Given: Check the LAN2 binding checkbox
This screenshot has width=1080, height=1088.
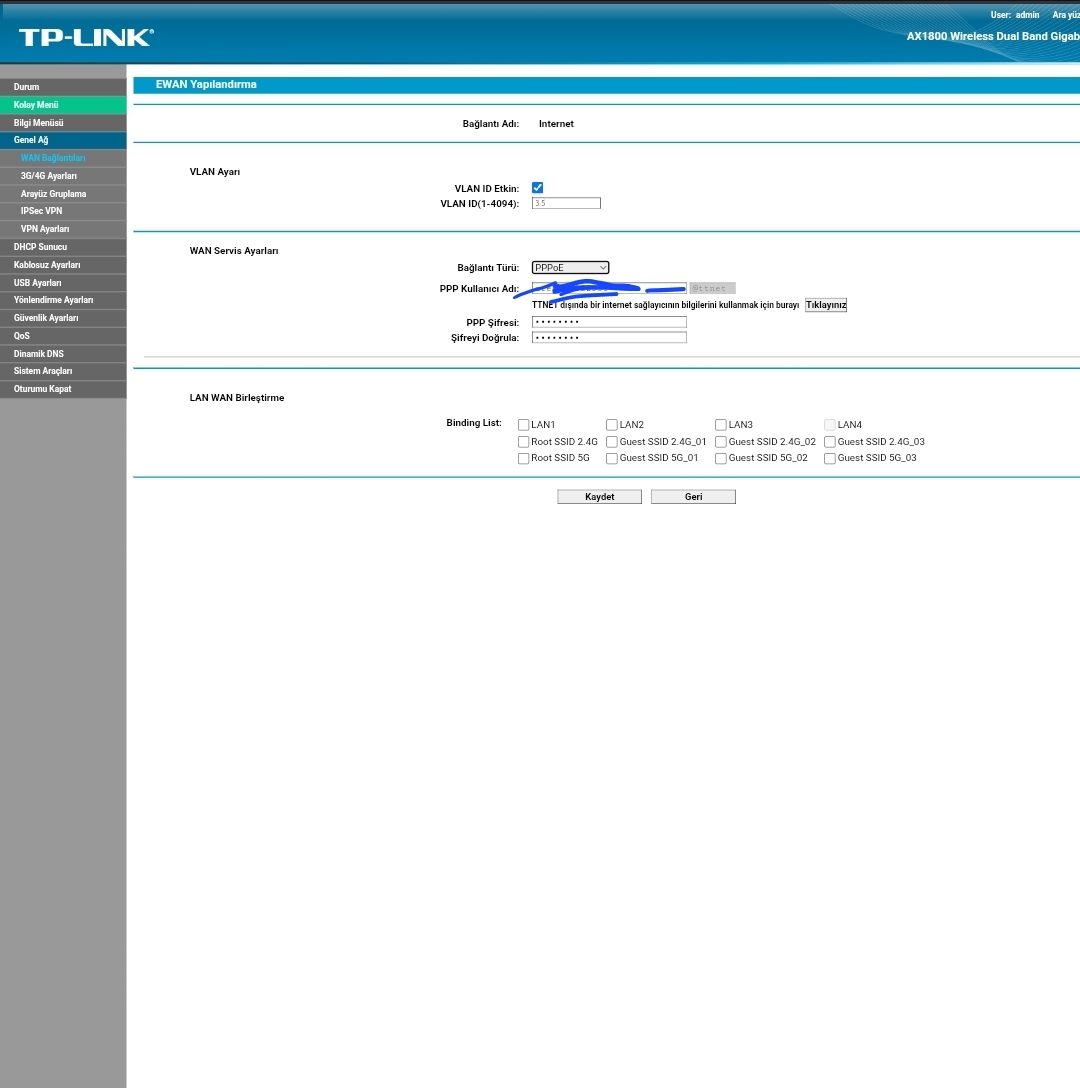Looking at the screenshot, I should pos(611,425).
